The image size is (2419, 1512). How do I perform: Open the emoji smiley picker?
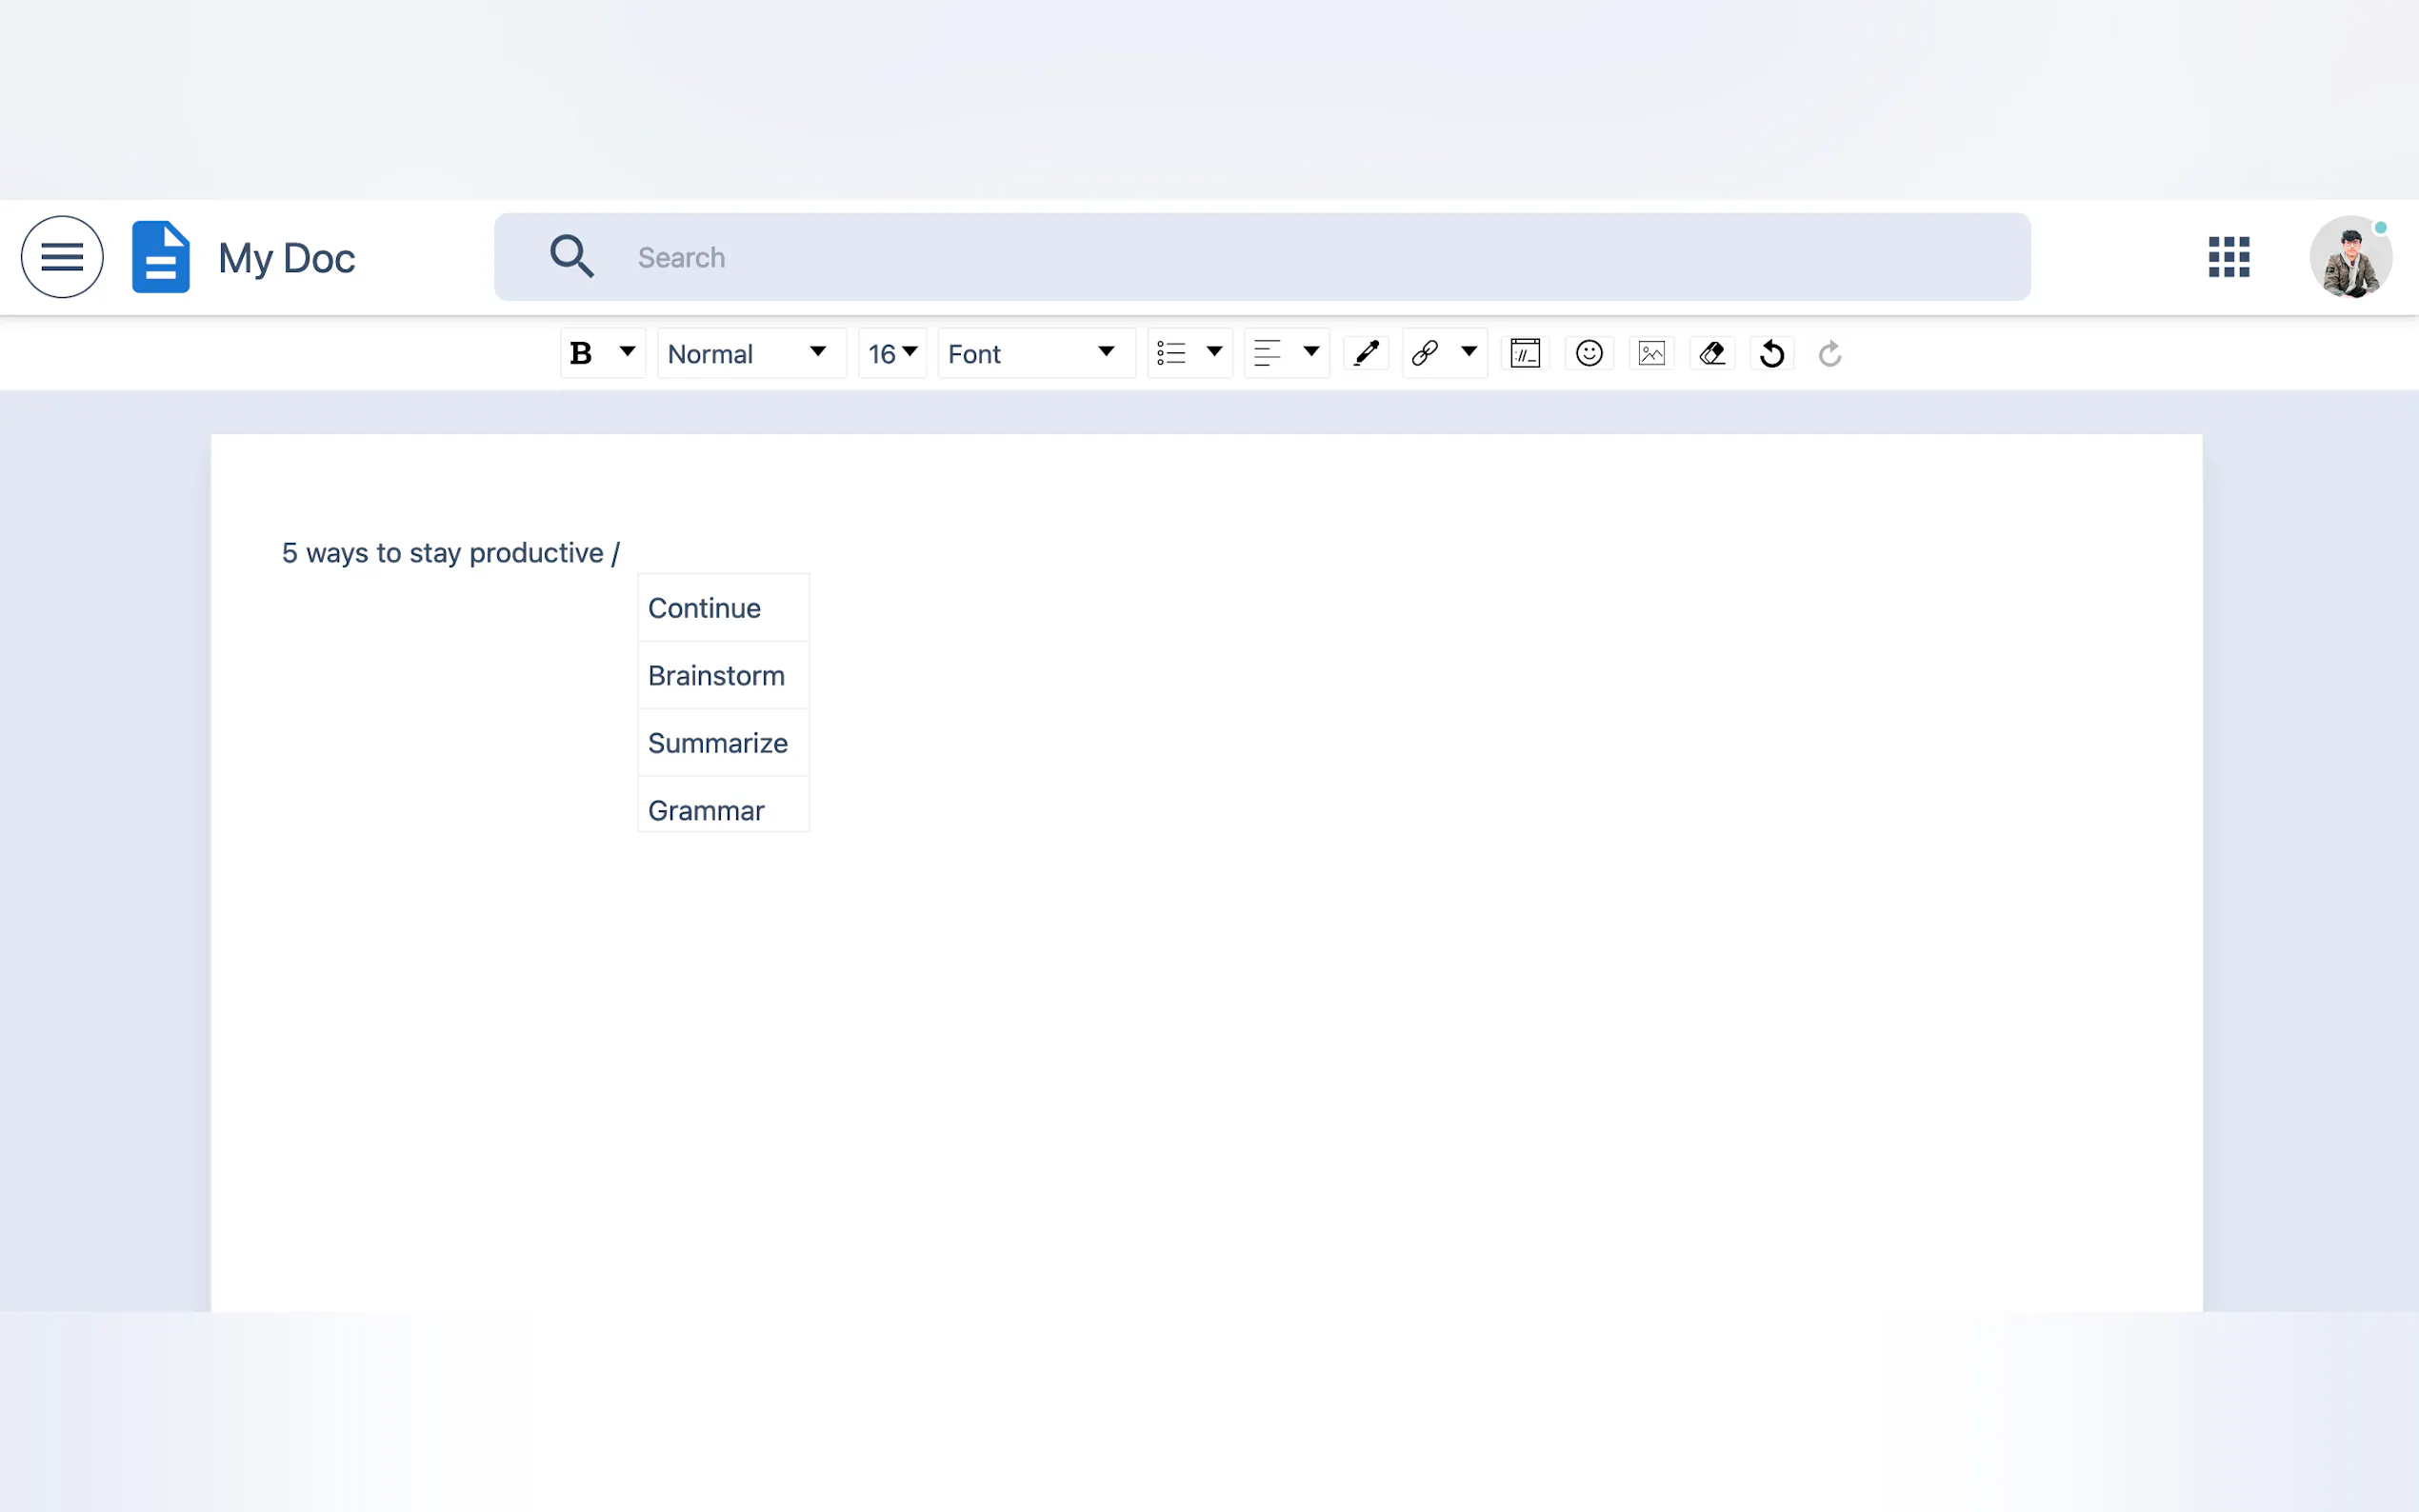coord(1589,353)
